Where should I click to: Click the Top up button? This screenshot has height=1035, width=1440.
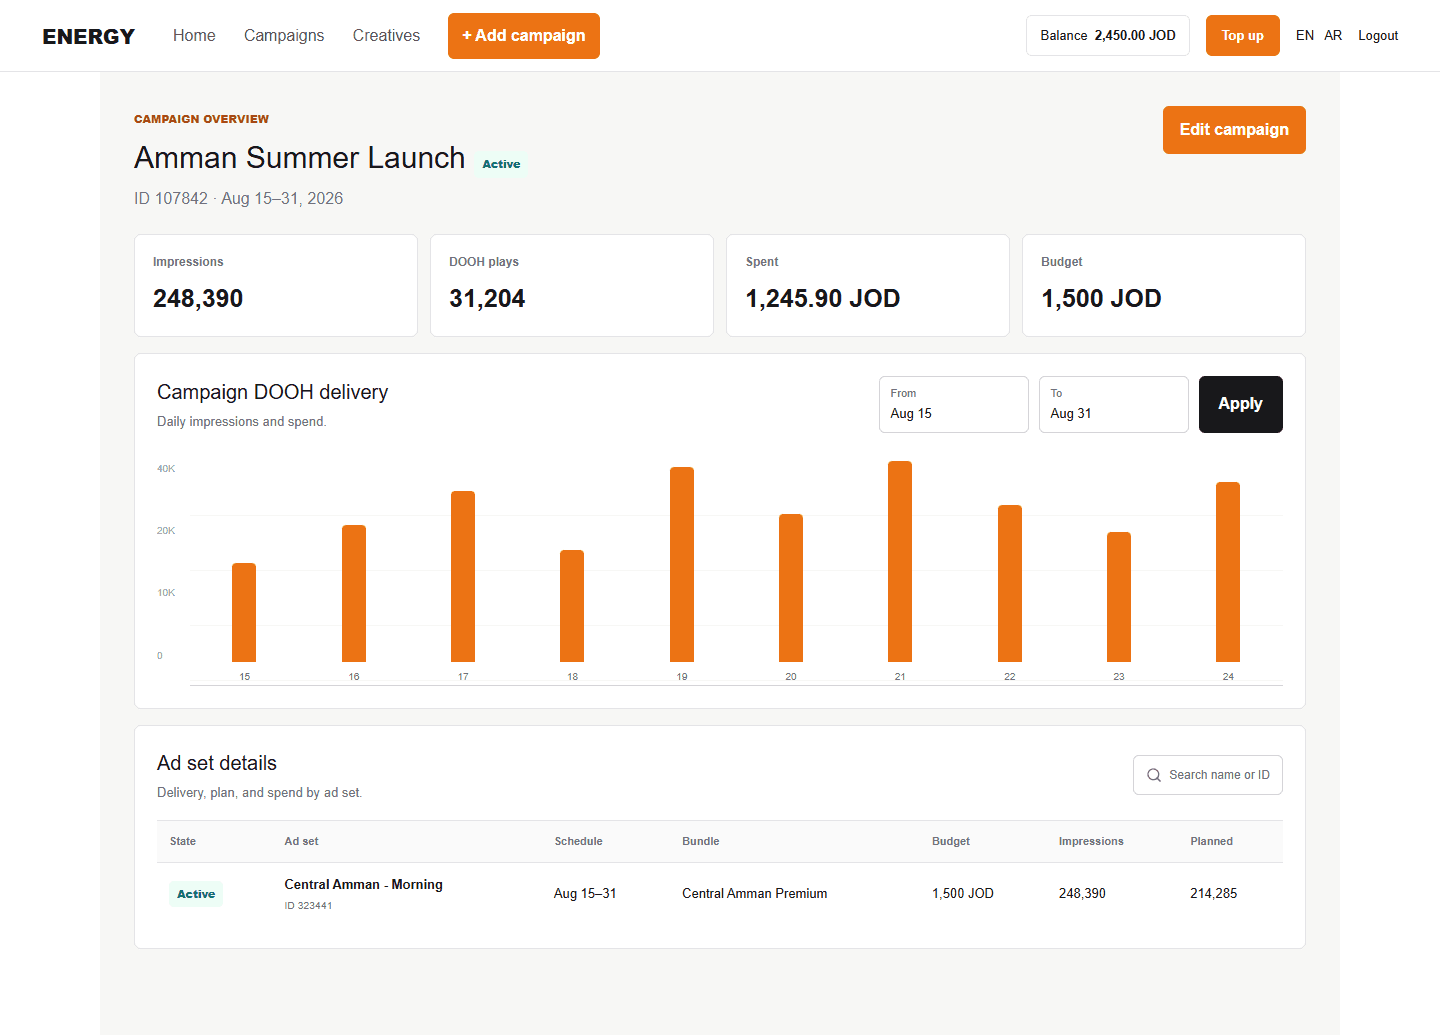(x=1243, y=35)
